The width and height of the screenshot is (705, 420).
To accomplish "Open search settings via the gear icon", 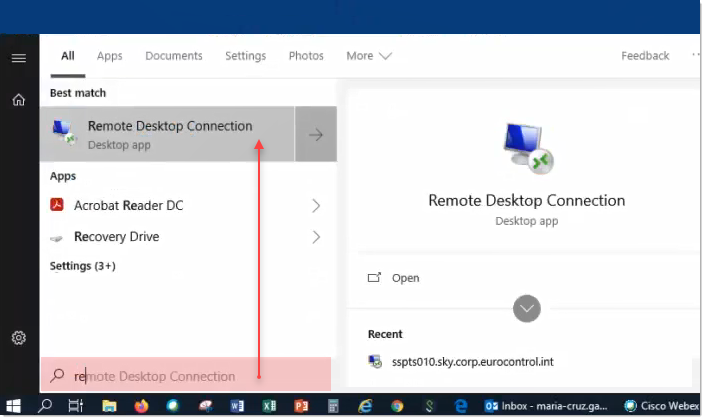I will point(18,338).
